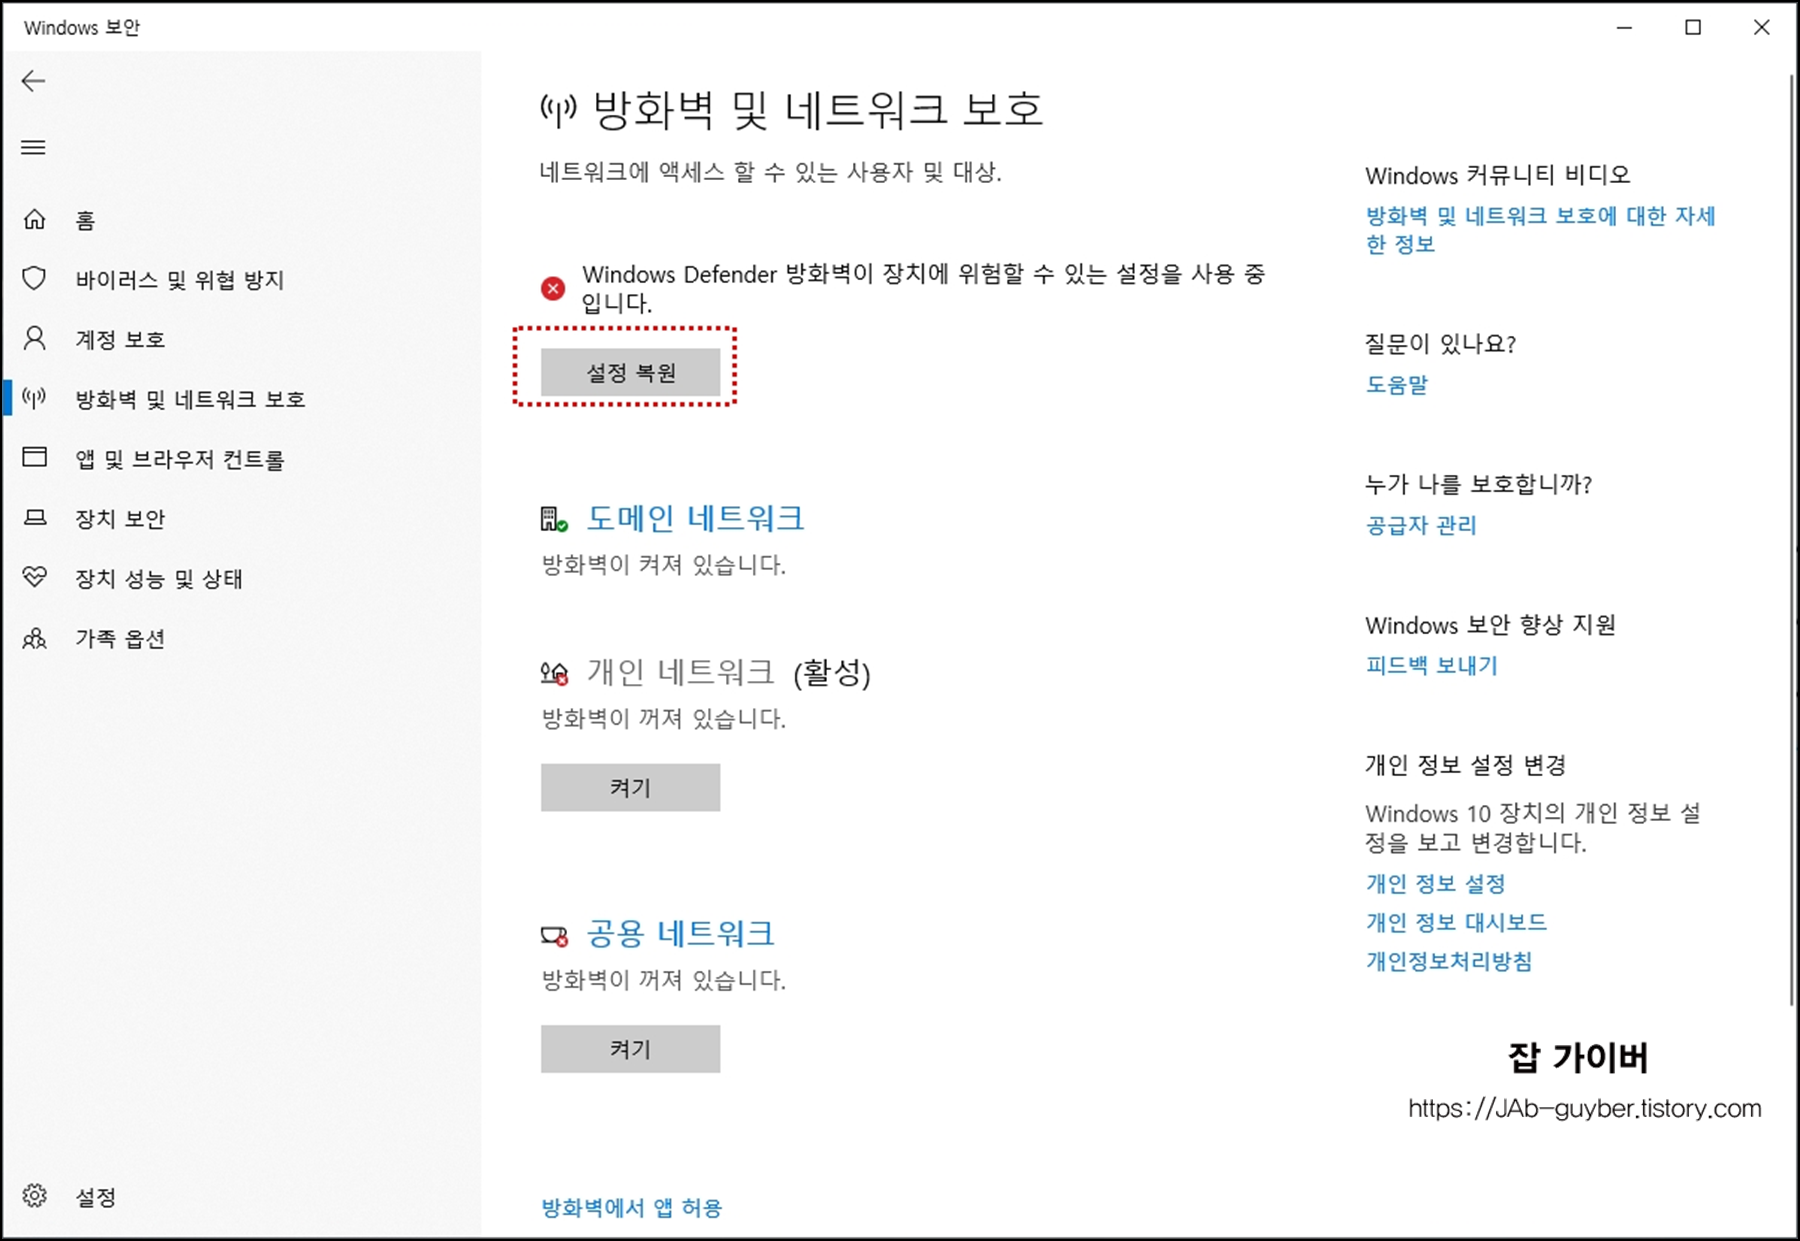Viewport: 1800px width, 1241px height.
Task: Enable firewall for 개인 네트워크 with 켜기
Action: 630,787
